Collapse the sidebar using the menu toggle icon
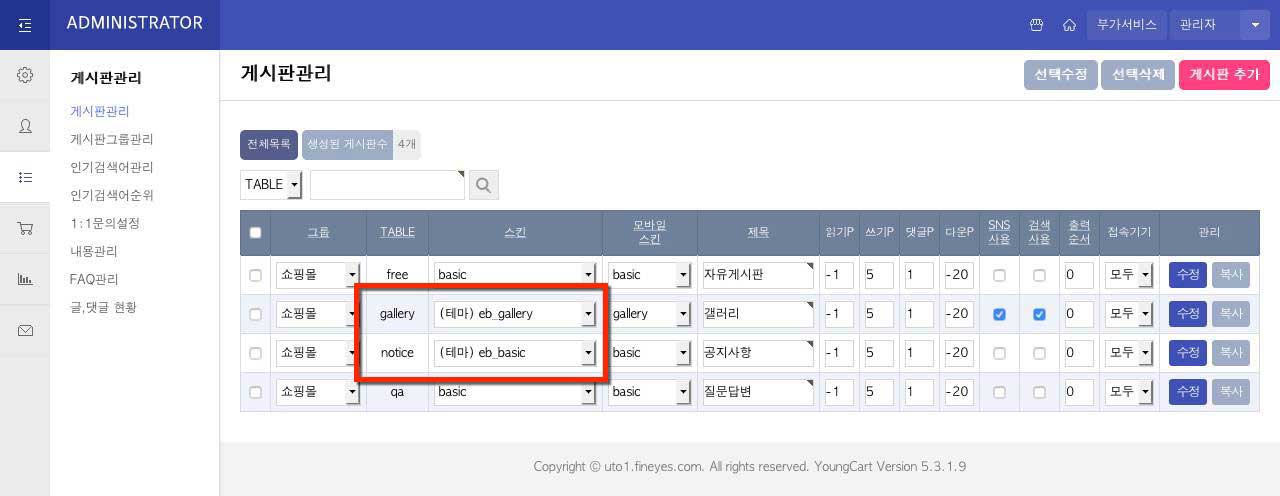This screenshot has width=1280, height=496. (x=25, y=25)
